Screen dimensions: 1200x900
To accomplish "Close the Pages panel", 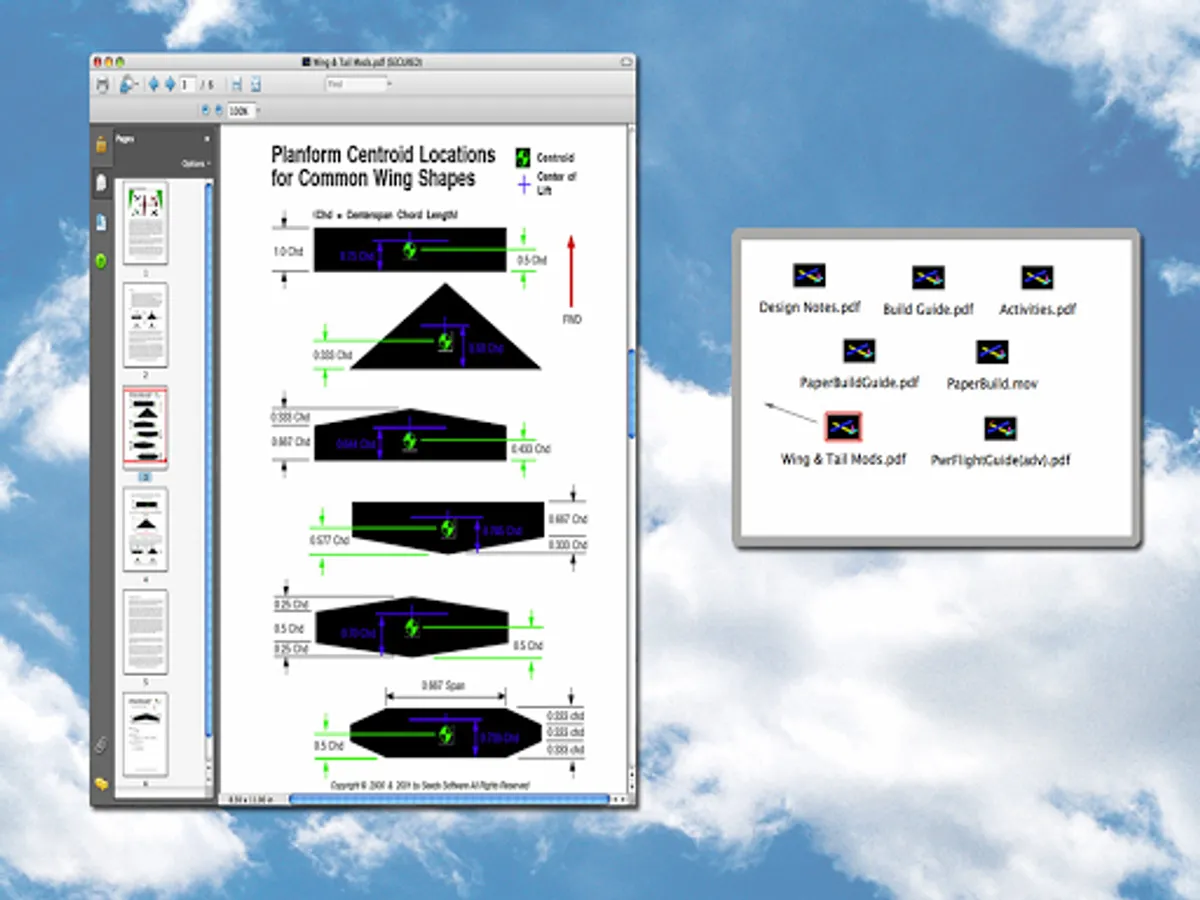I will point(208,139).
